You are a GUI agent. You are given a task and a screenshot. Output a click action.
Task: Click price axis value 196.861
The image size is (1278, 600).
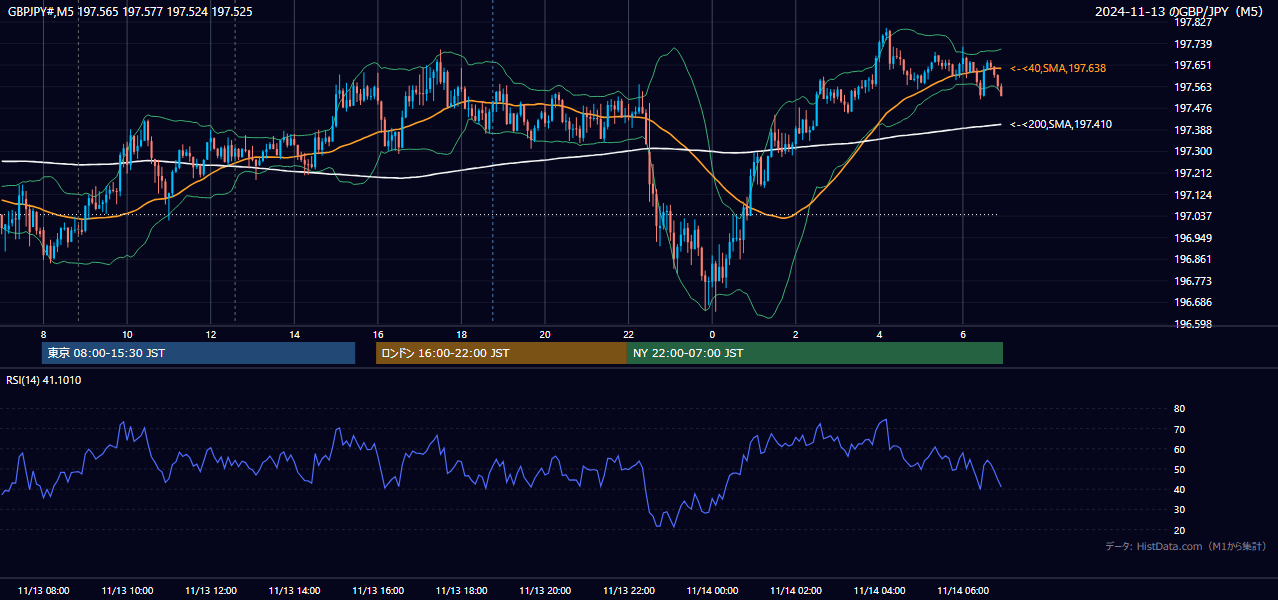(1193, 259)
